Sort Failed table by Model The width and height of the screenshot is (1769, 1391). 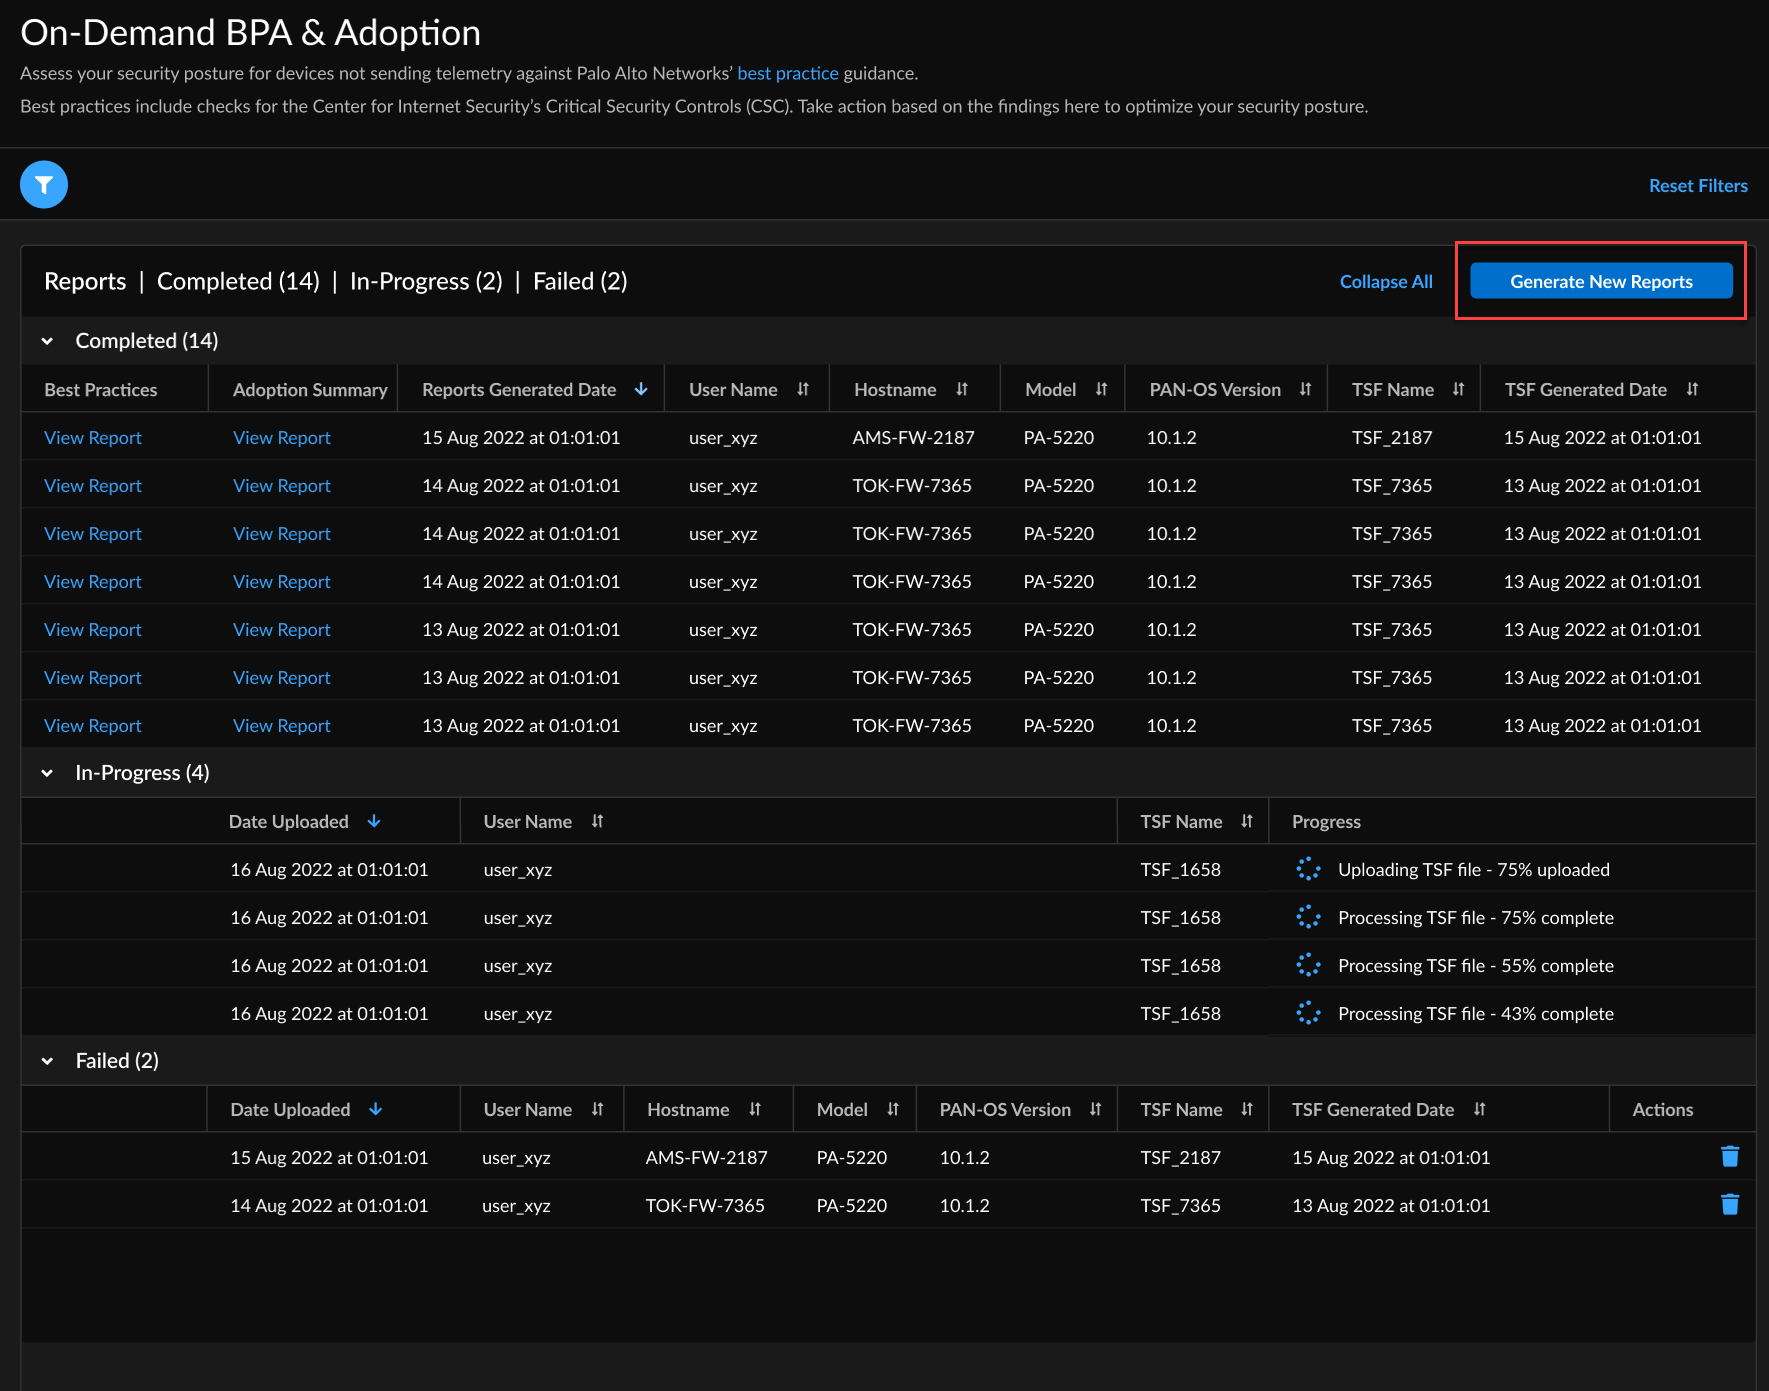892,1110
